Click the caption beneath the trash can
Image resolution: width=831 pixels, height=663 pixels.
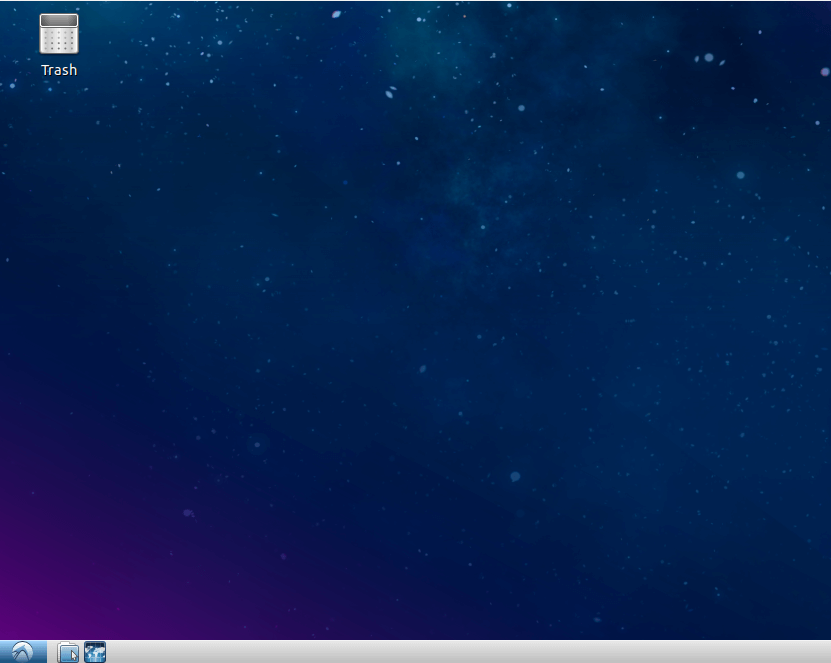click(59, 70)
